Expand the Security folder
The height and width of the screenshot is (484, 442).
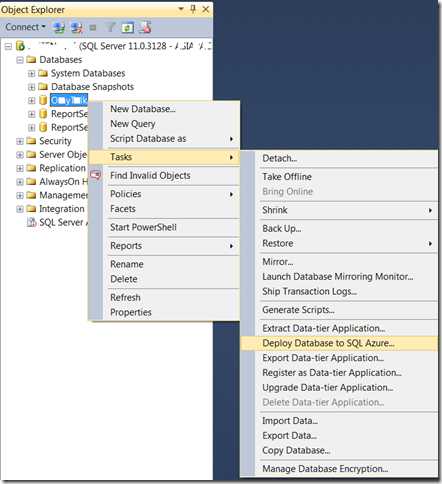(20, 141)
